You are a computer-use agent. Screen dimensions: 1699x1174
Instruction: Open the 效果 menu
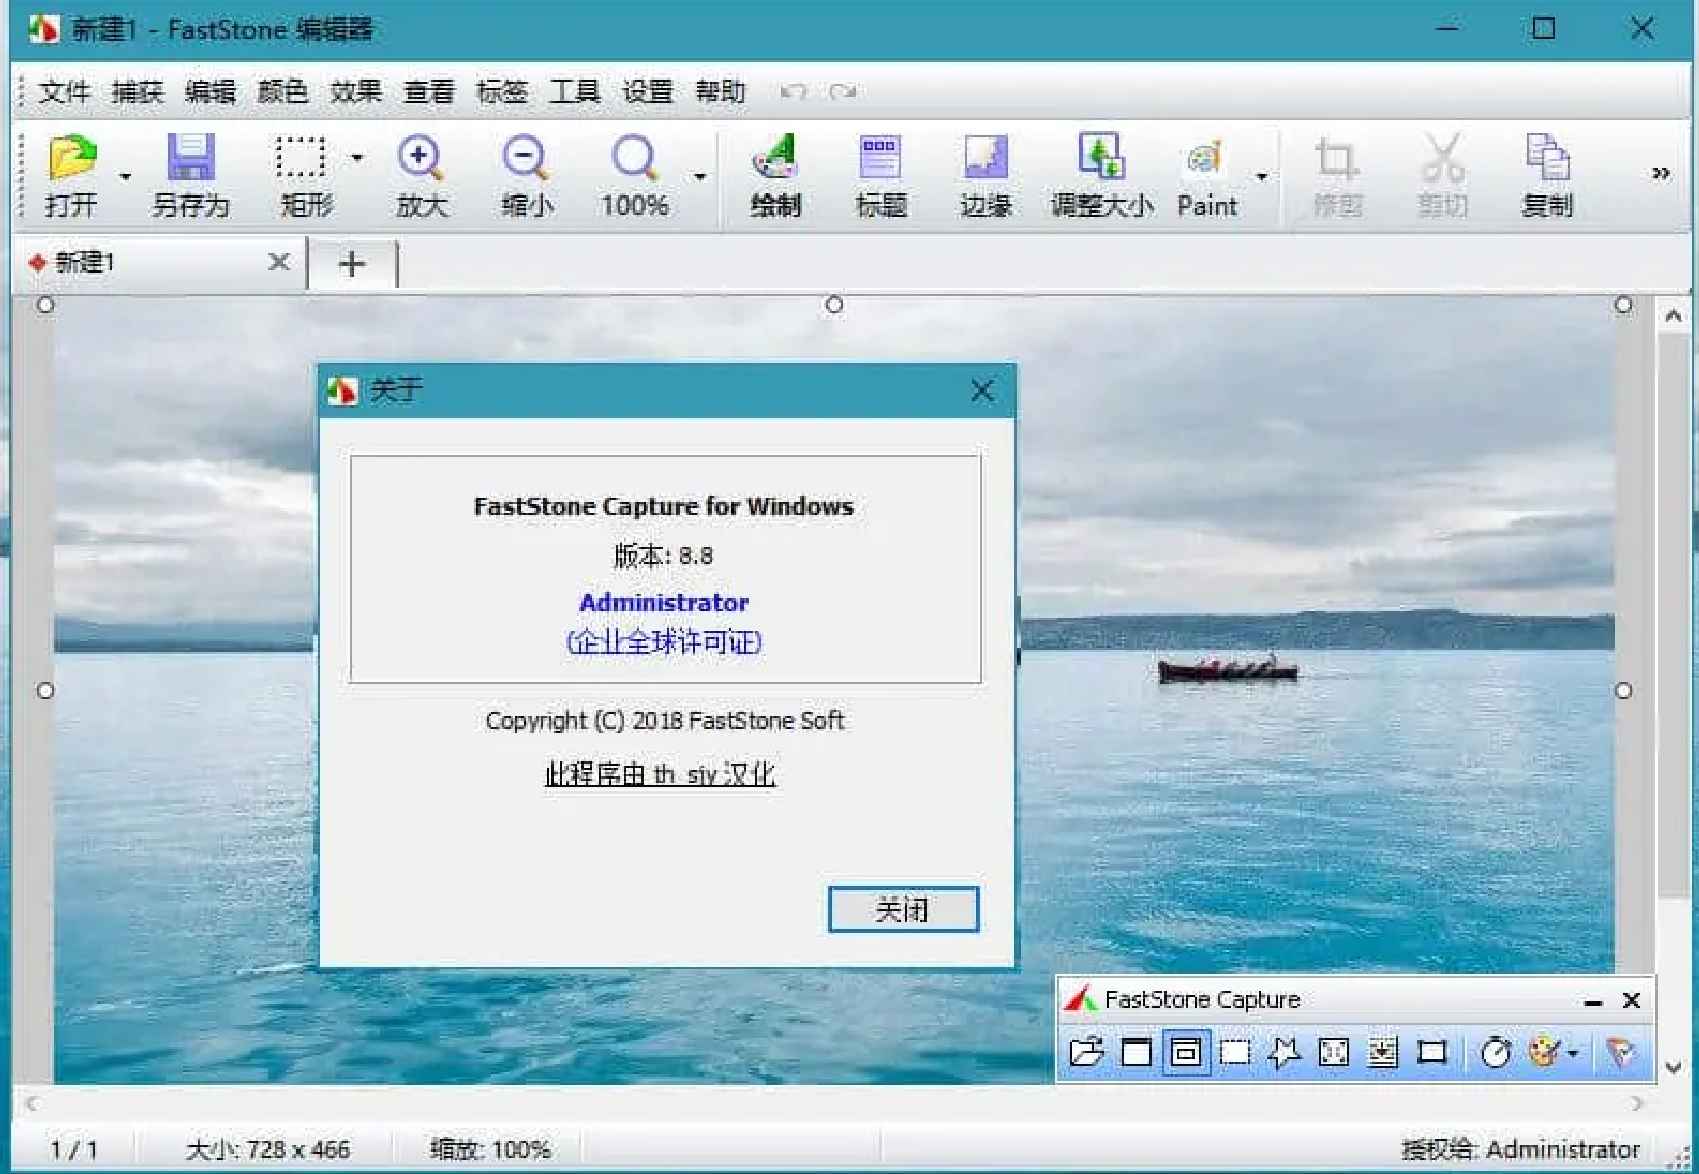click(x=357, y=91)
